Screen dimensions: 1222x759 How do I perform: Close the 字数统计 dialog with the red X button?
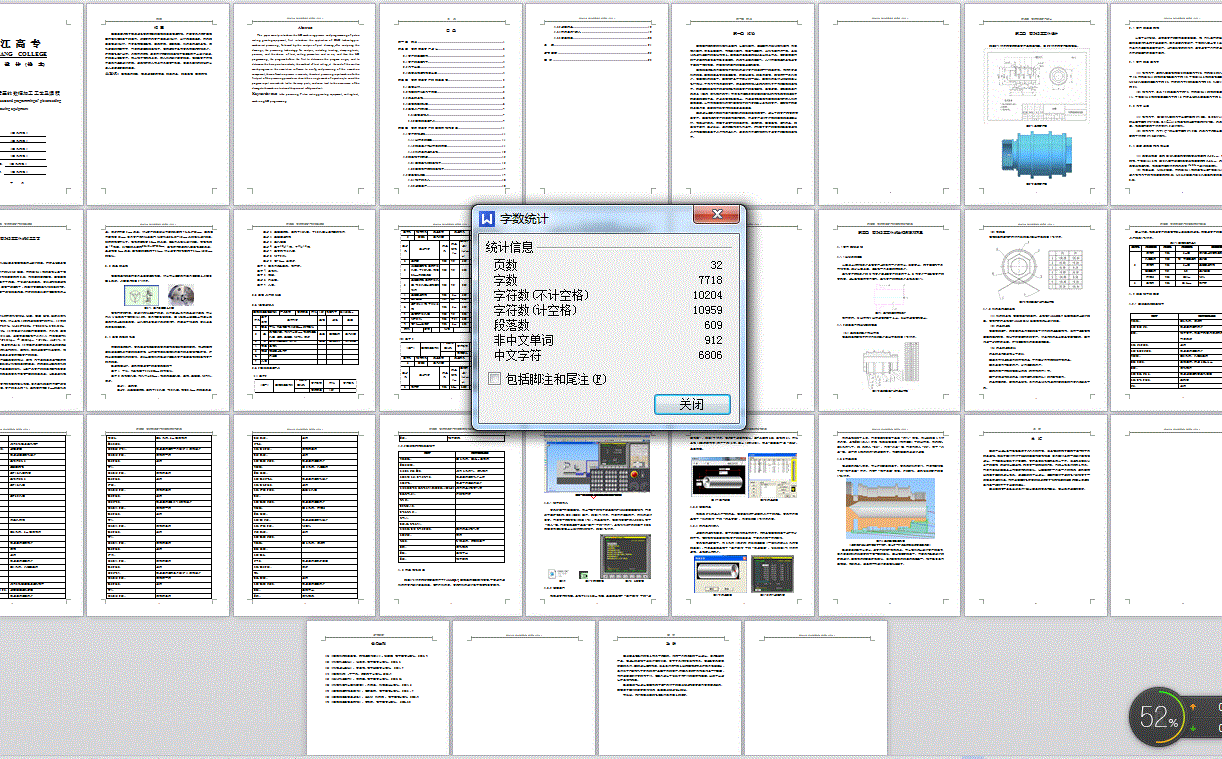pos(717,215)
